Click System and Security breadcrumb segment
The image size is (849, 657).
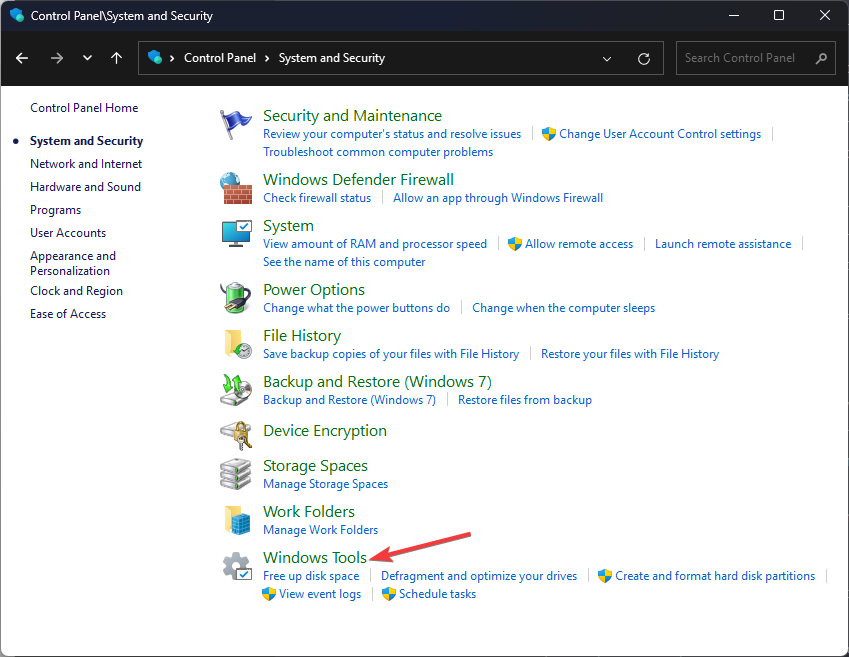tap(332, 58)
